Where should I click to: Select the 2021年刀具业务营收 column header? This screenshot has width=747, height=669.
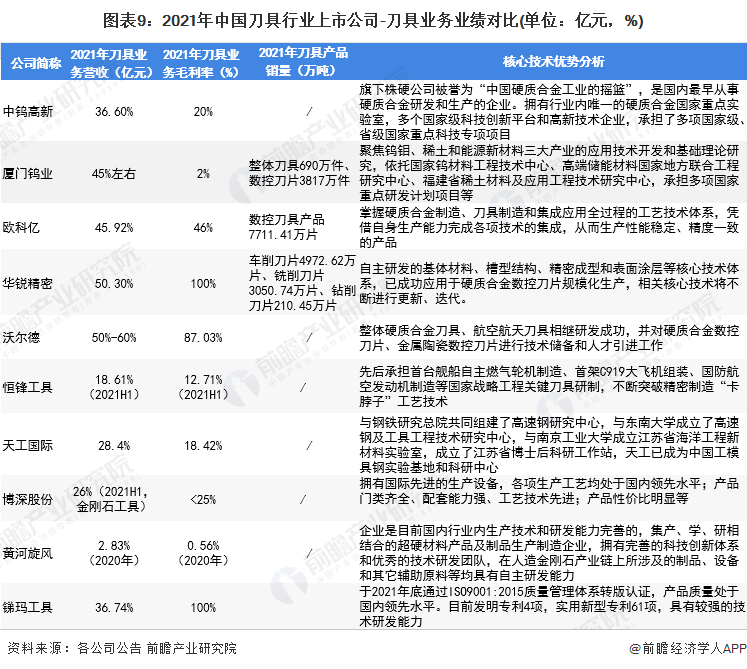coord(112,63)
